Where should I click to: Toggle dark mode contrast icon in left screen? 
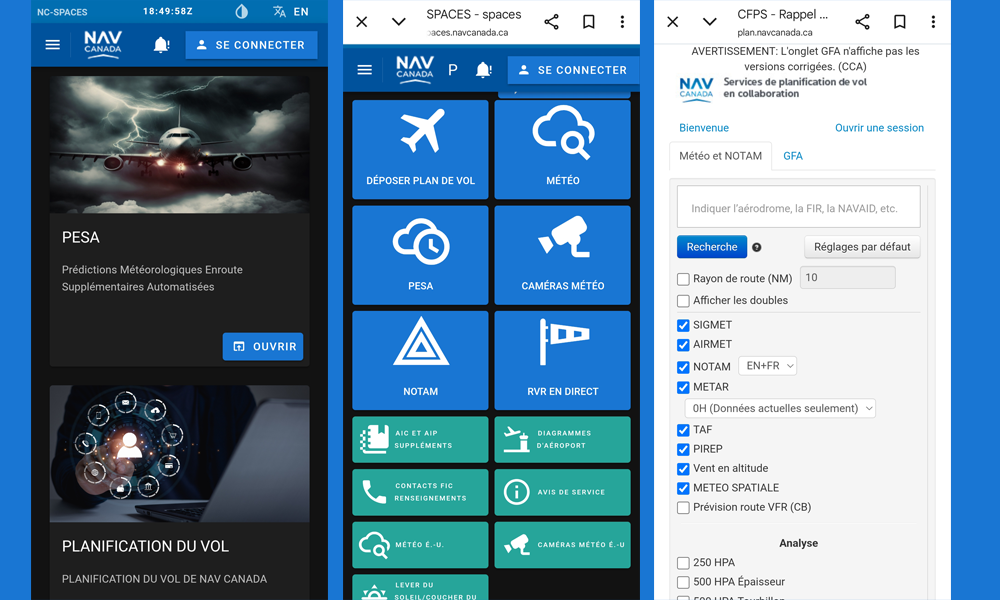click(242, 11)
